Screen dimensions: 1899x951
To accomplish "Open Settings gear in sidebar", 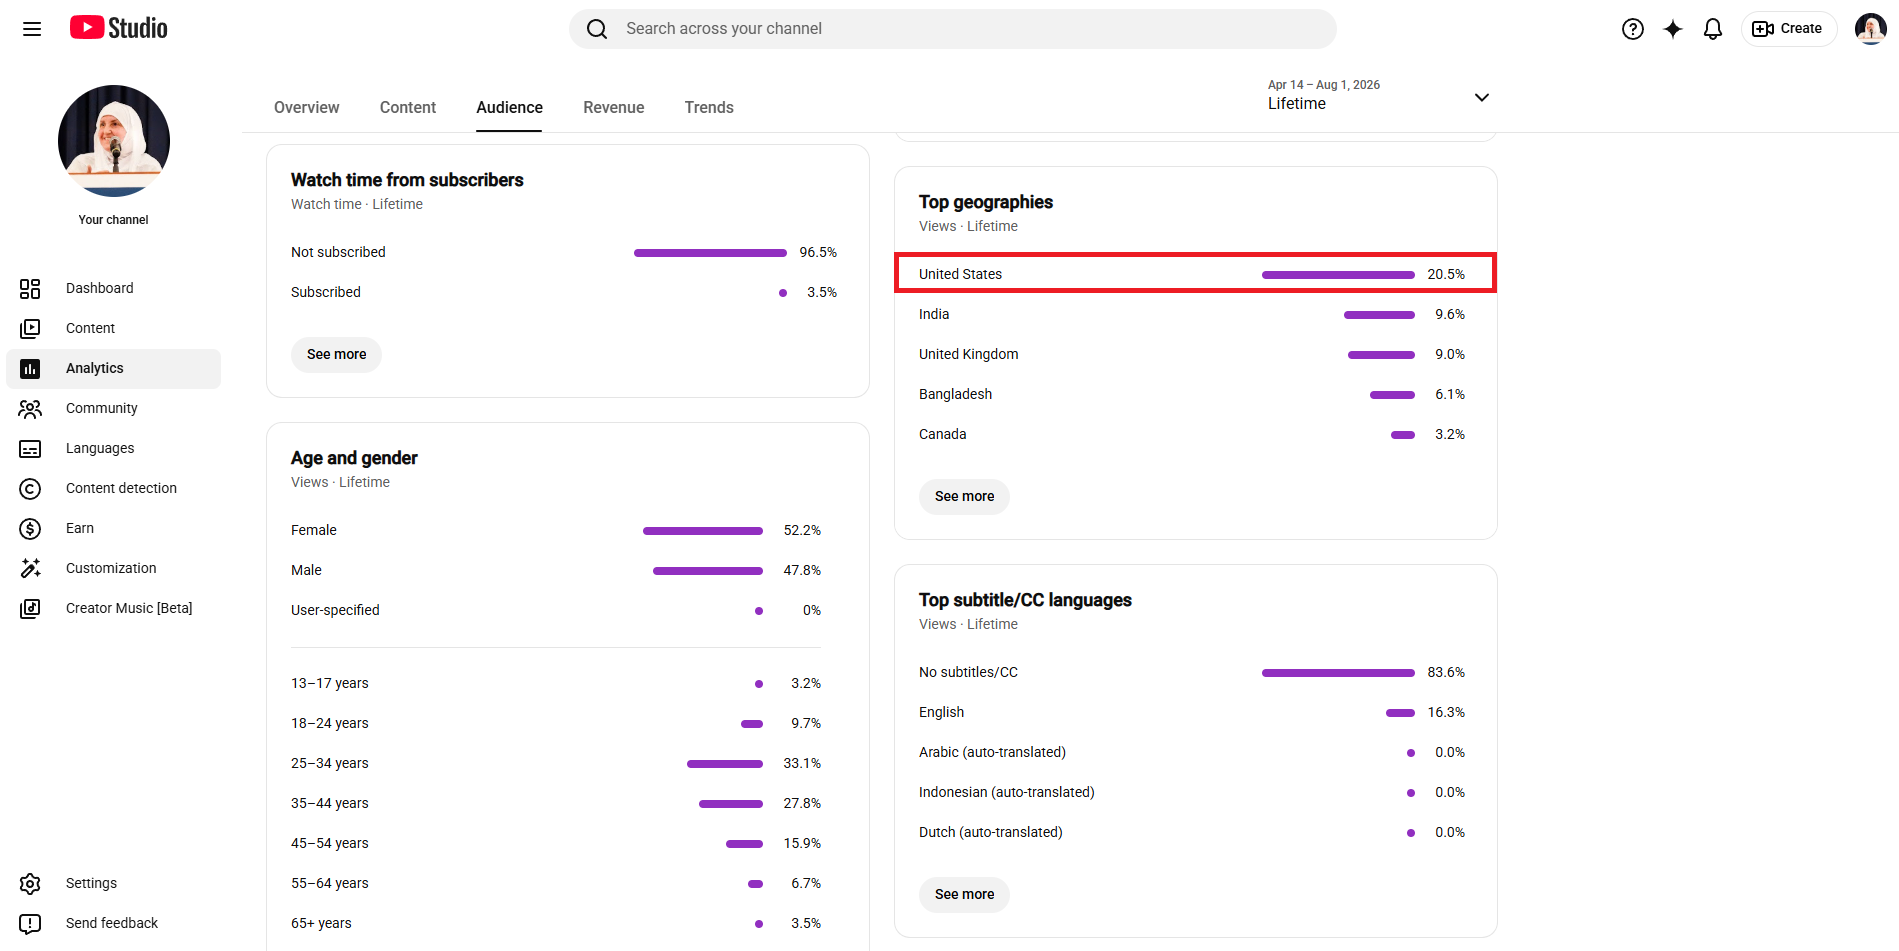I will pyautogui.click(x=30, y=884).
